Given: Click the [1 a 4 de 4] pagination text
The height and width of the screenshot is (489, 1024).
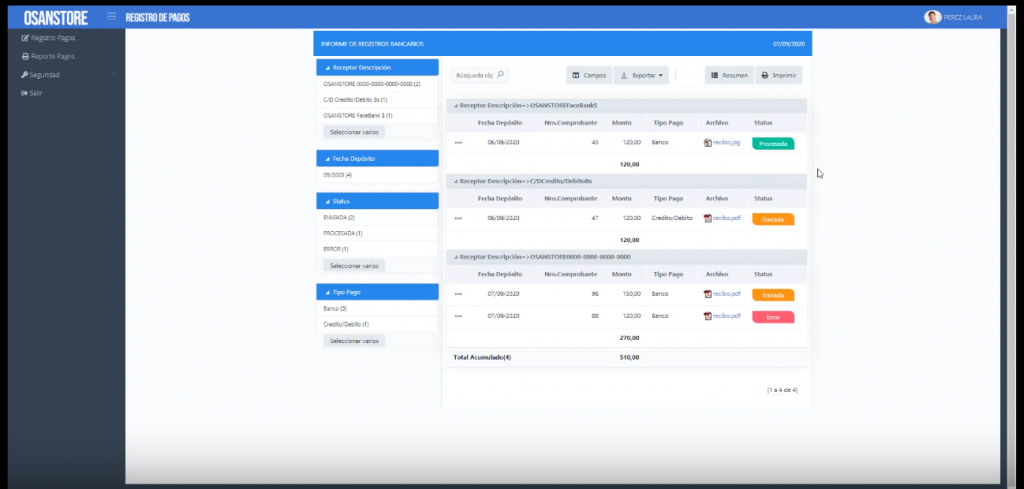Looking at the screenshot, I should point(782,390).
